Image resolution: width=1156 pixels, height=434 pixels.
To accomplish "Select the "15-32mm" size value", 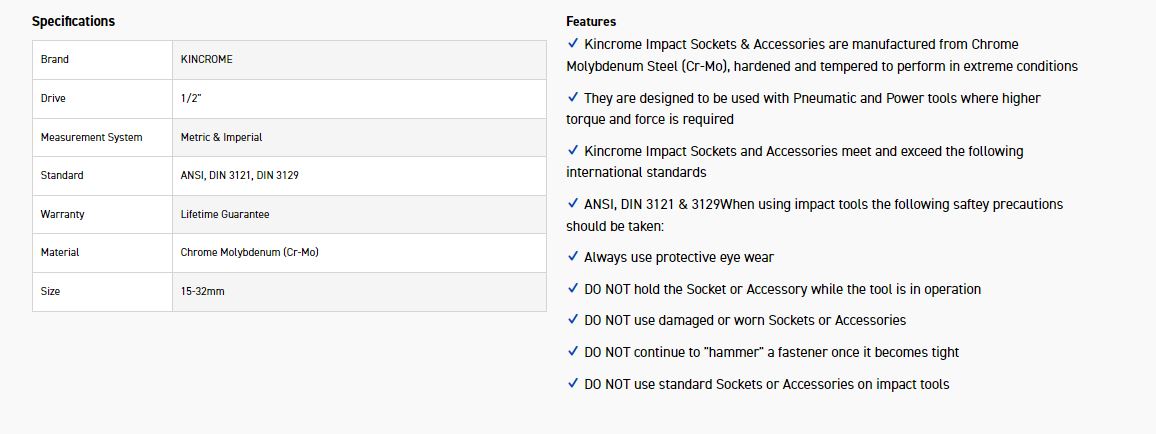I will 202,292.
